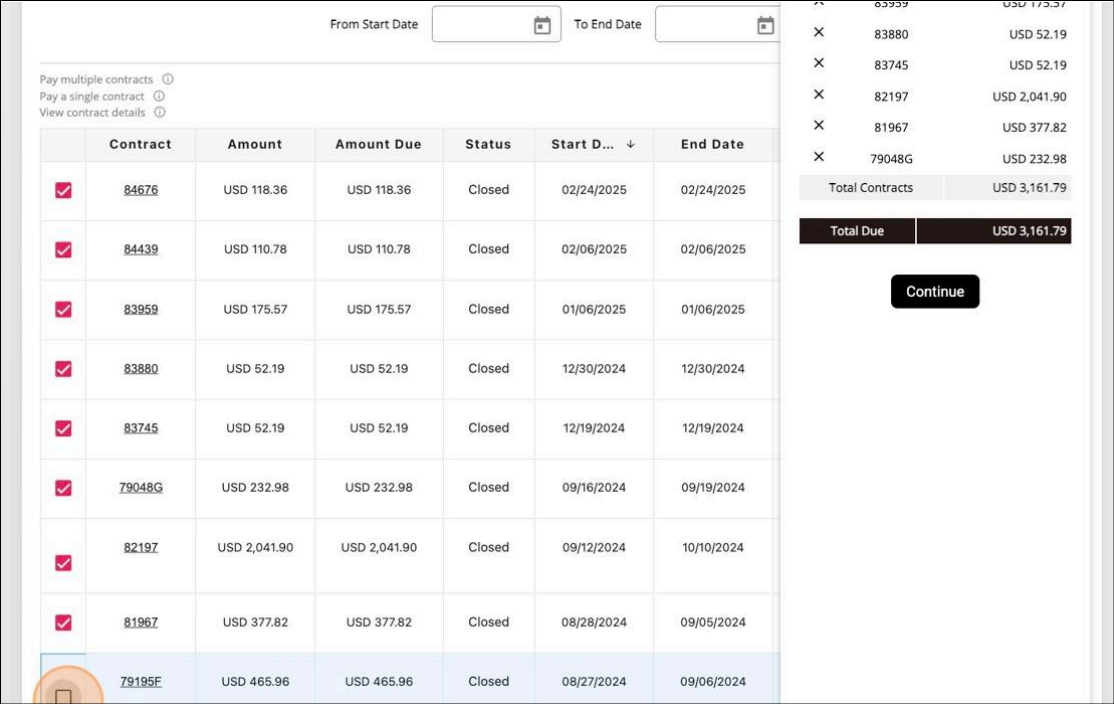Viewport: 1114px width, 704px height.
Task: Click the Contract column header
Action: click(140, 144)
